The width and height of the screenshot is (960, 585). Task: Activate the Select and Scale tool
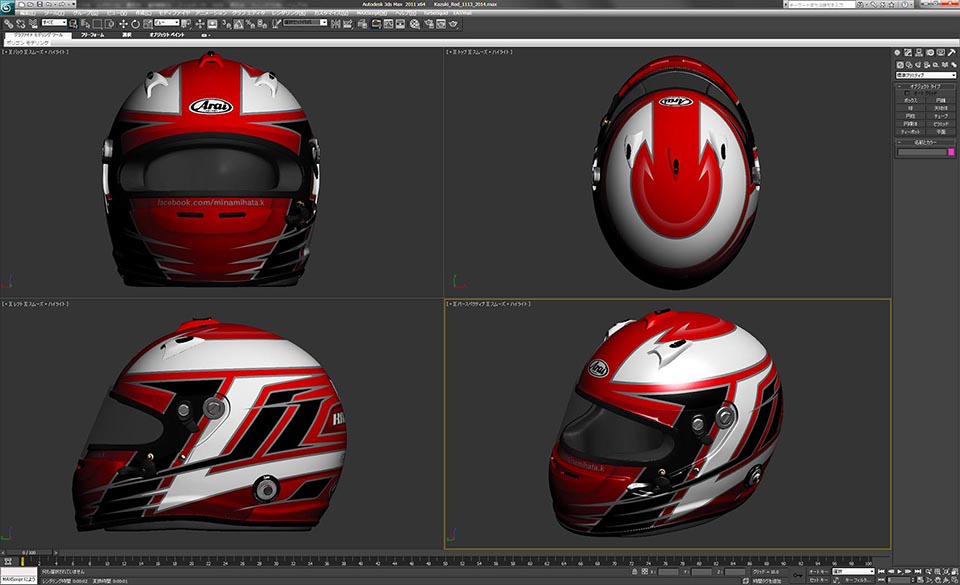pyautogui.click(x=148, y=24)
